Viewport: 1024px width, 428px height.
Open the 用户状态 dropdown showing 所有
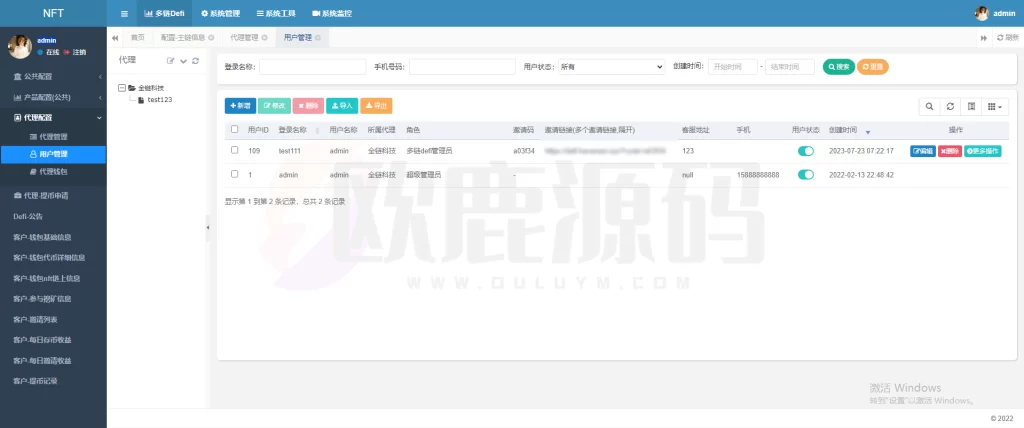612,67
